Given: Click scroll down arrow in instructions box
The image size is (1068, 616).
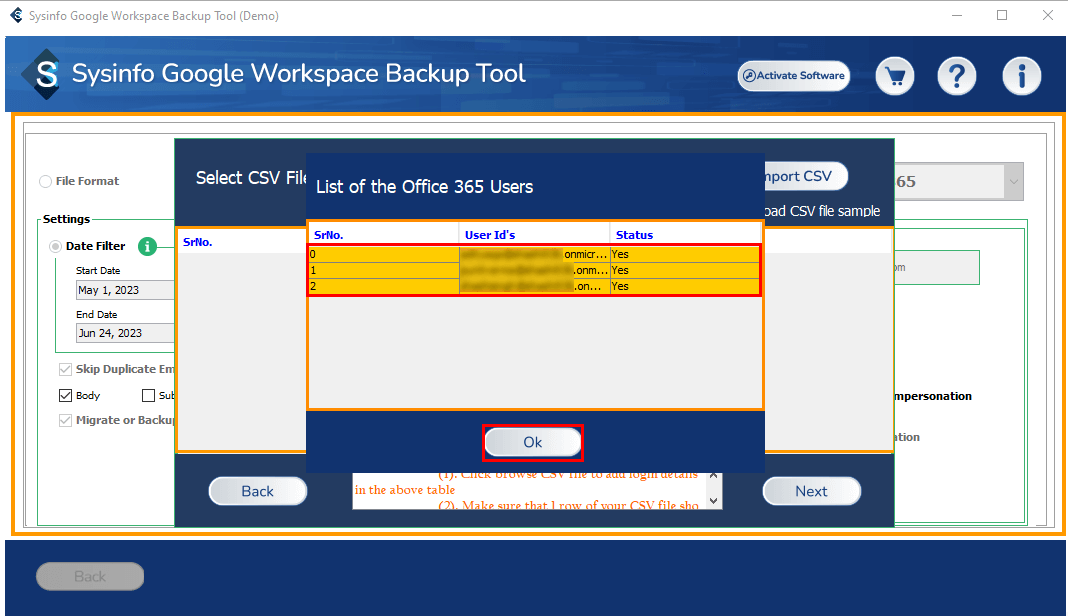Looking at the screenshot, I should 713,501.
